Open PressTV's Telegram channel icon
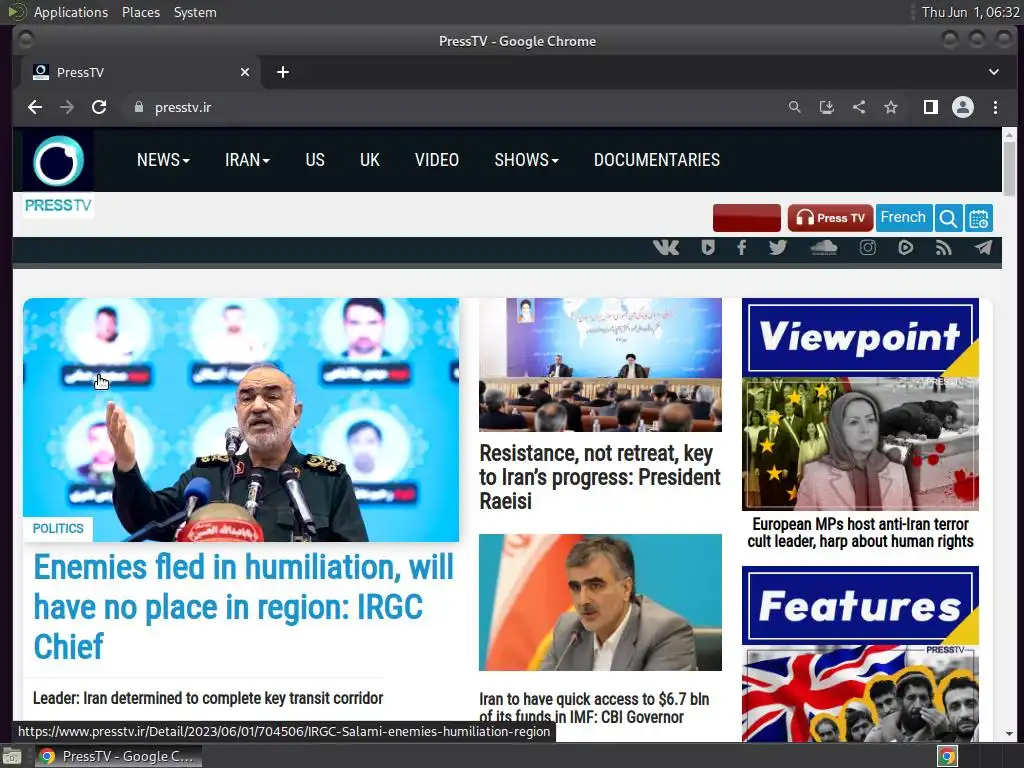This screenshot has width=1024, height=768. (x=984, y=248)
